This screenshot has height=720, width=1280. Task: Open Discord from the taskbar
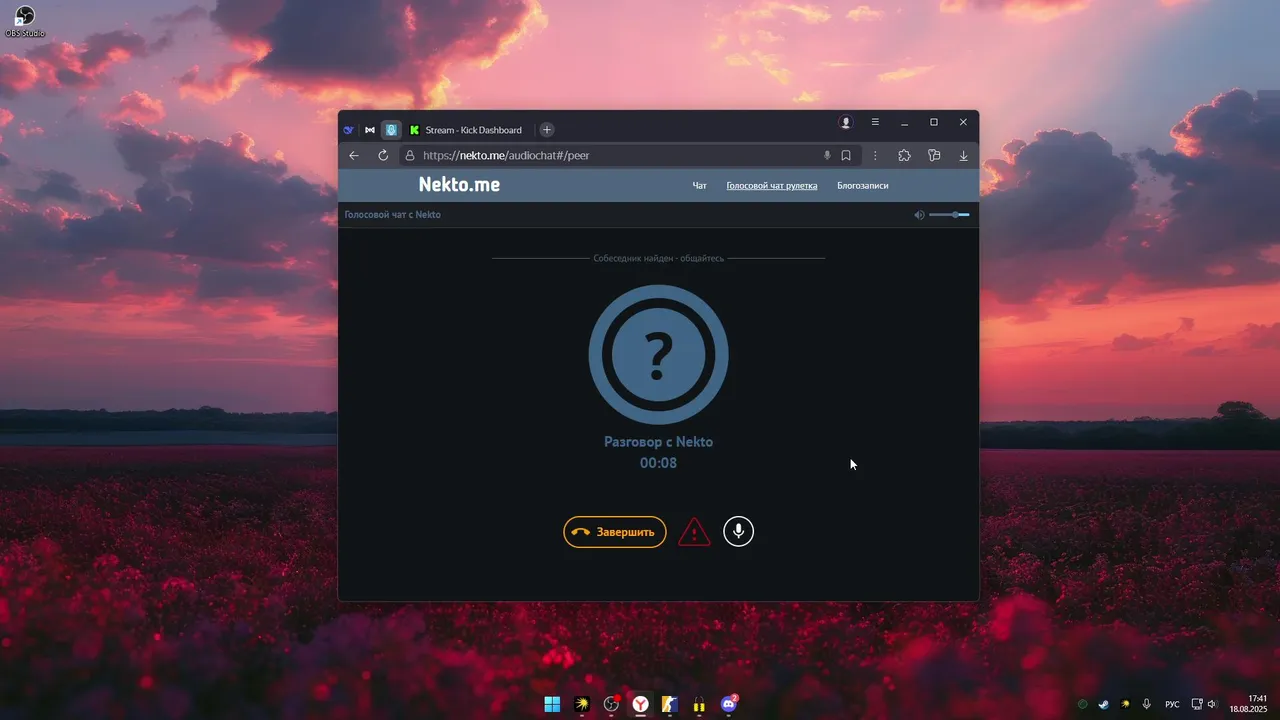[x=729, y=705]
